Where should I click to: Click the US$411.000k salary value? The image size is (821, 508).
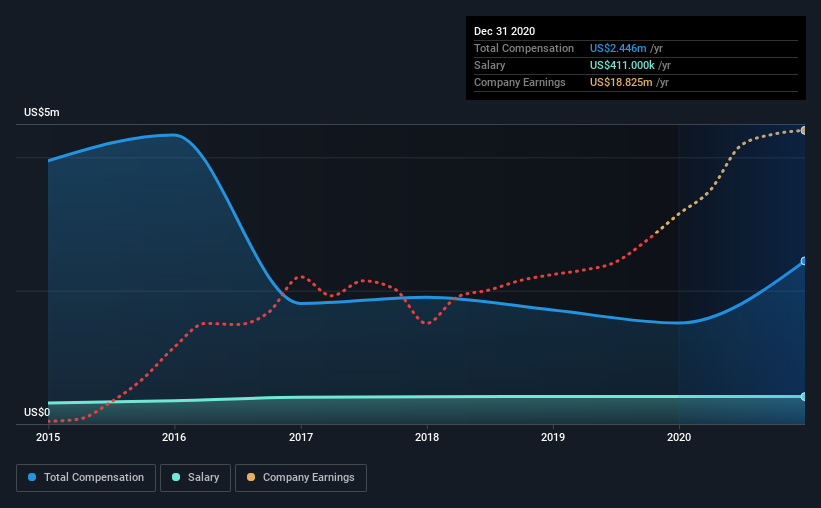coord(622,65)
